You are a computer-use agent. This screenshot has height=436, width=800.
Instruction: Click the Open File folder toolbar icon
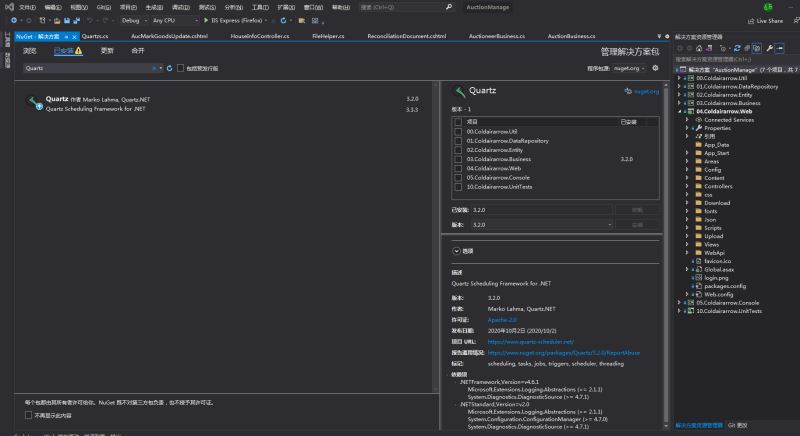[57, 20]
